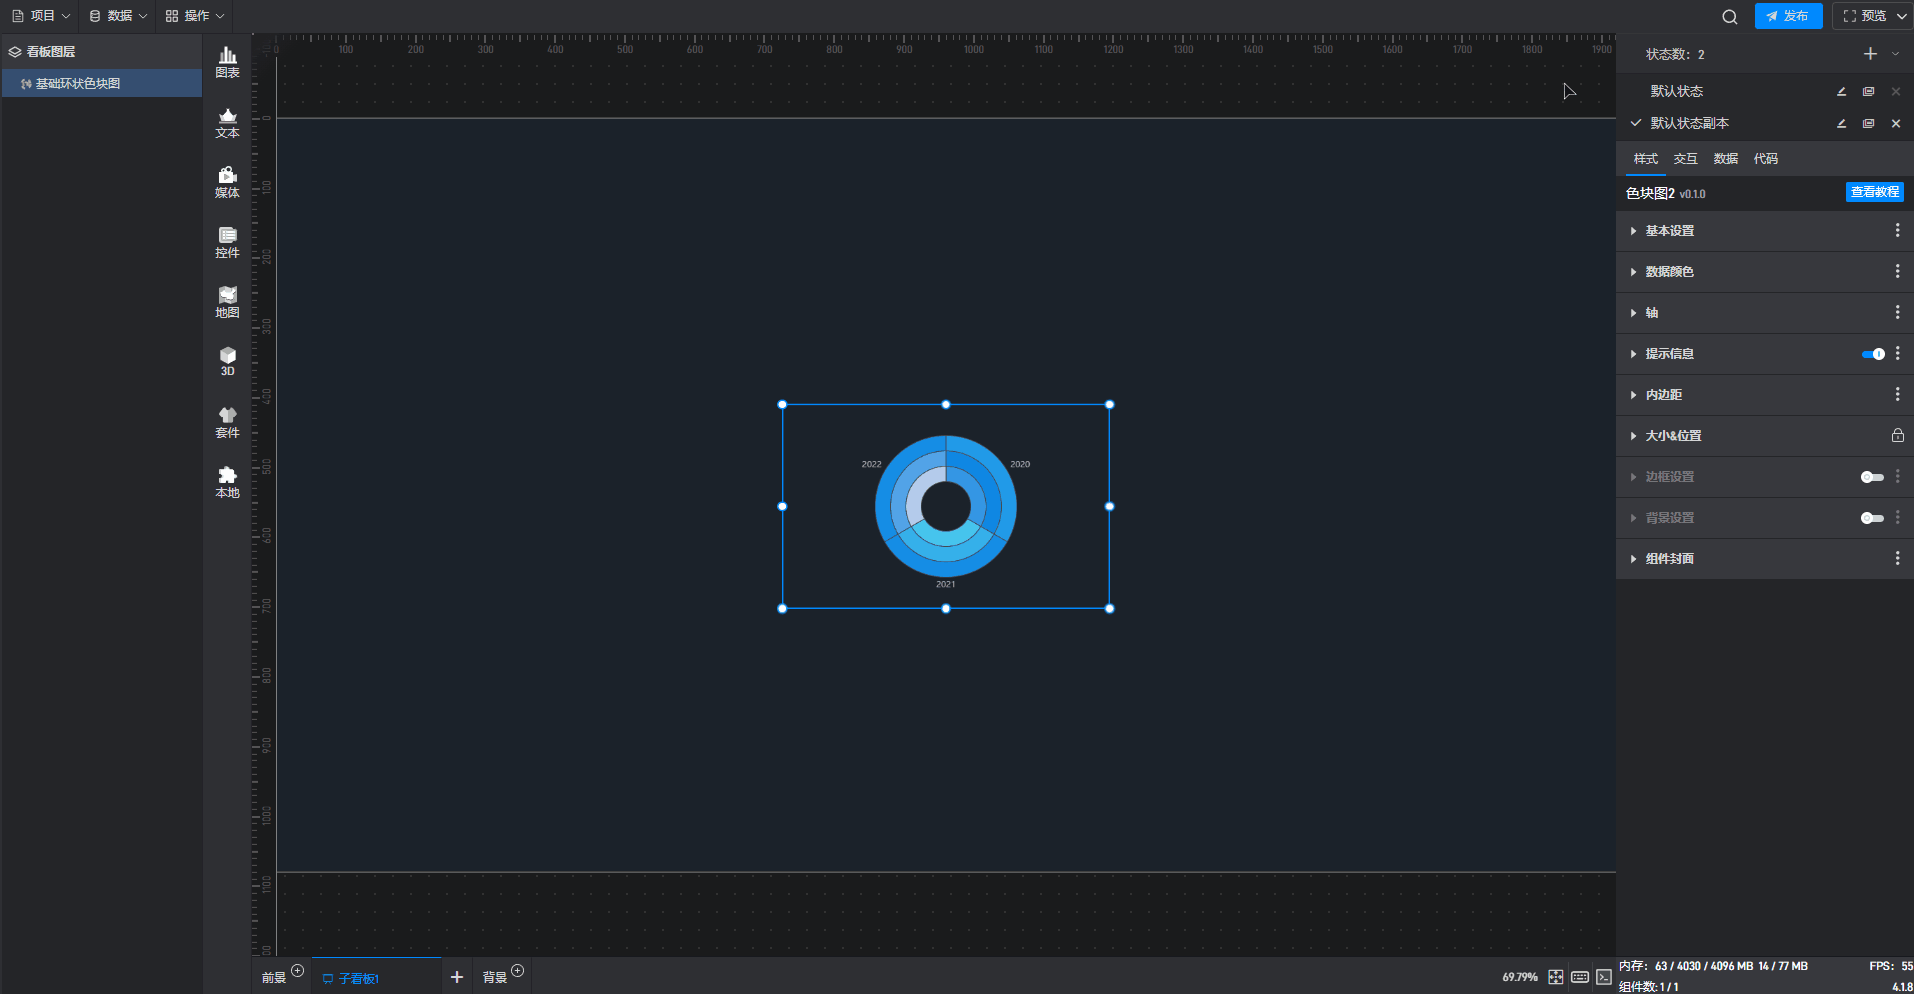This screenshot has height=994, width=1914.
Task: Open the 媒体 media components icon
Action: (x=227, y=182)
